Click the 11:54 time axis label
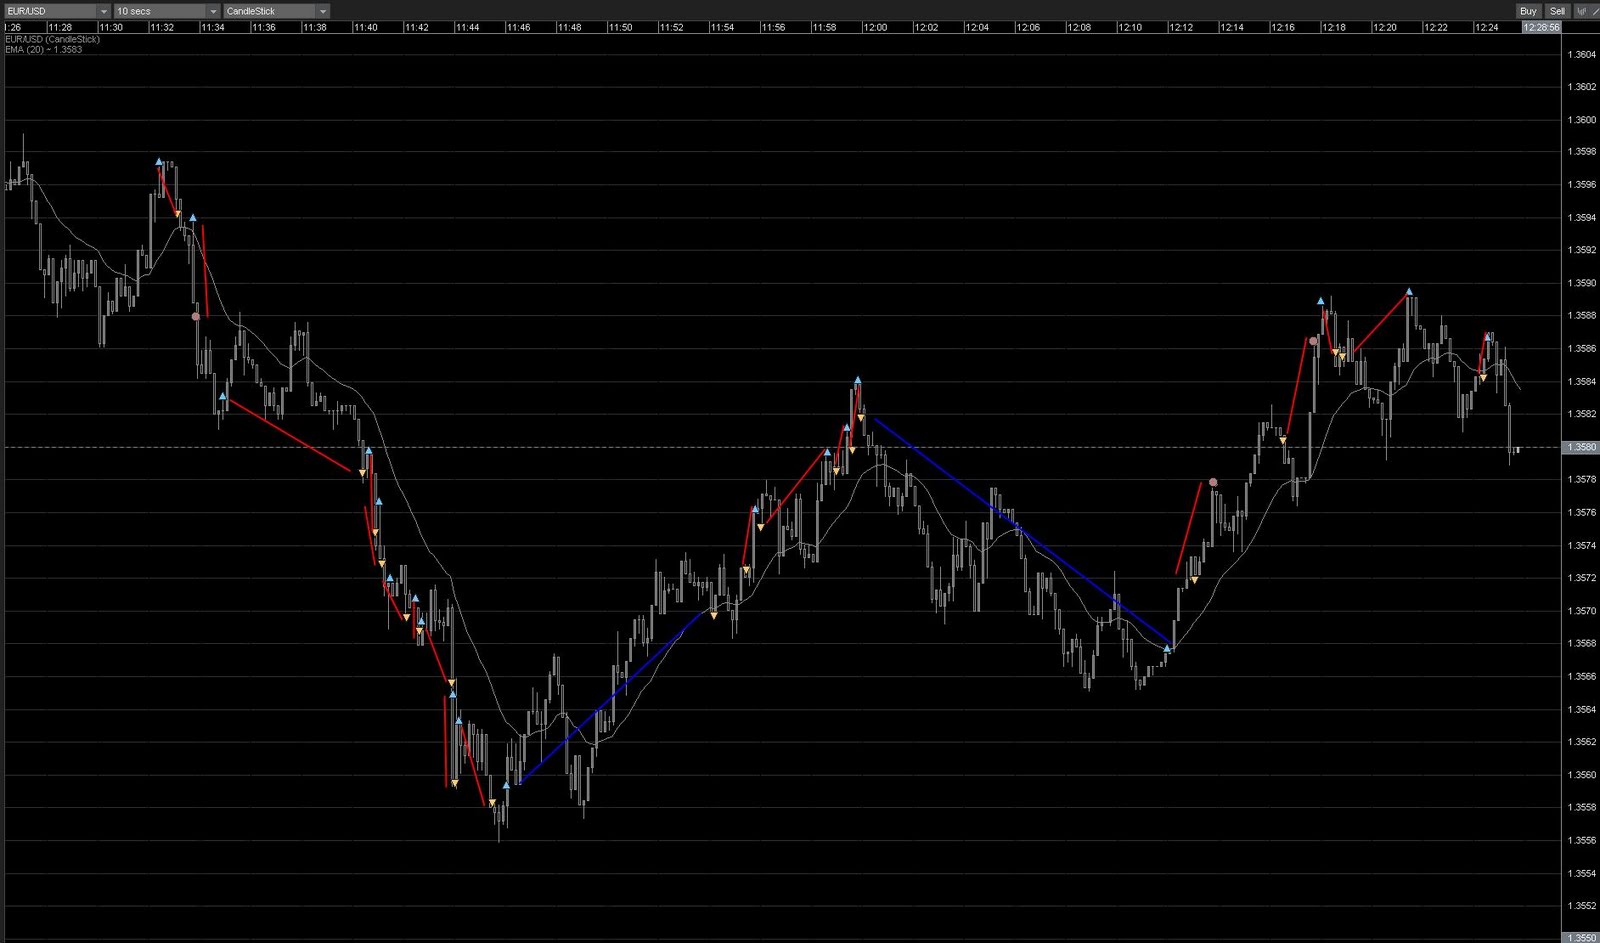 [x=722, y=27]
